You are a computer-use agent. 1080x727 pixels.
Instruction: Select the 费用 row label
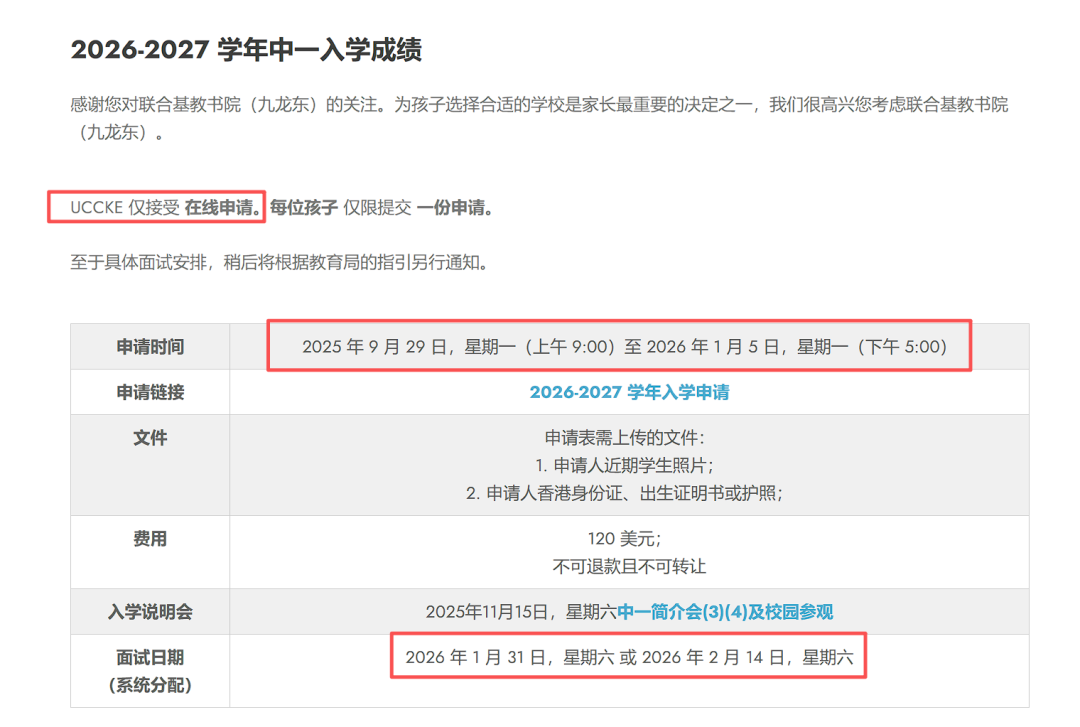150,538
